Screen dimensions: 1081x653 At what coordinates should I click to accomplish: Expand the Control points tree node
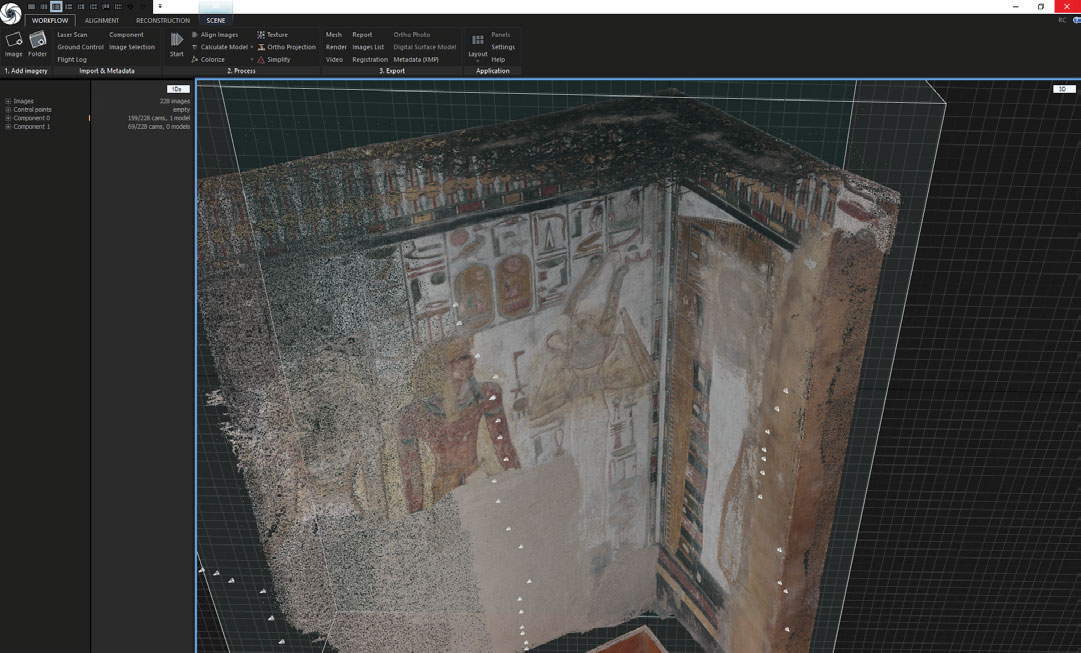click(x=8, y=110)
